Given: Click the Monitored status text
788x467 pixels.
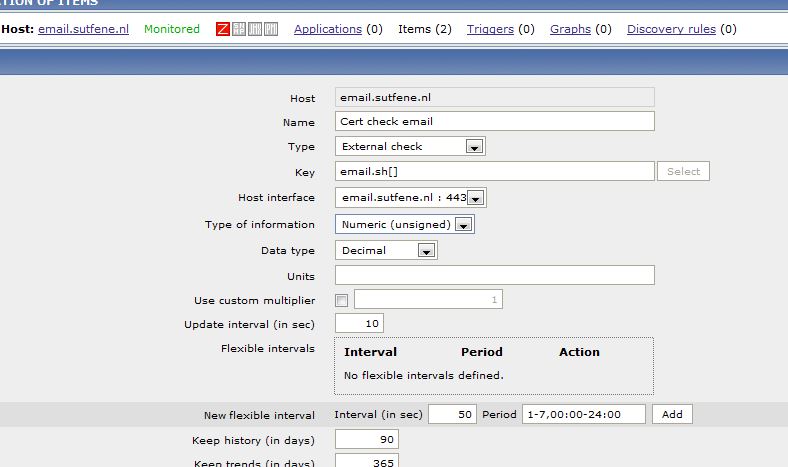Looking at the screenshot, I should click(172, 29).
